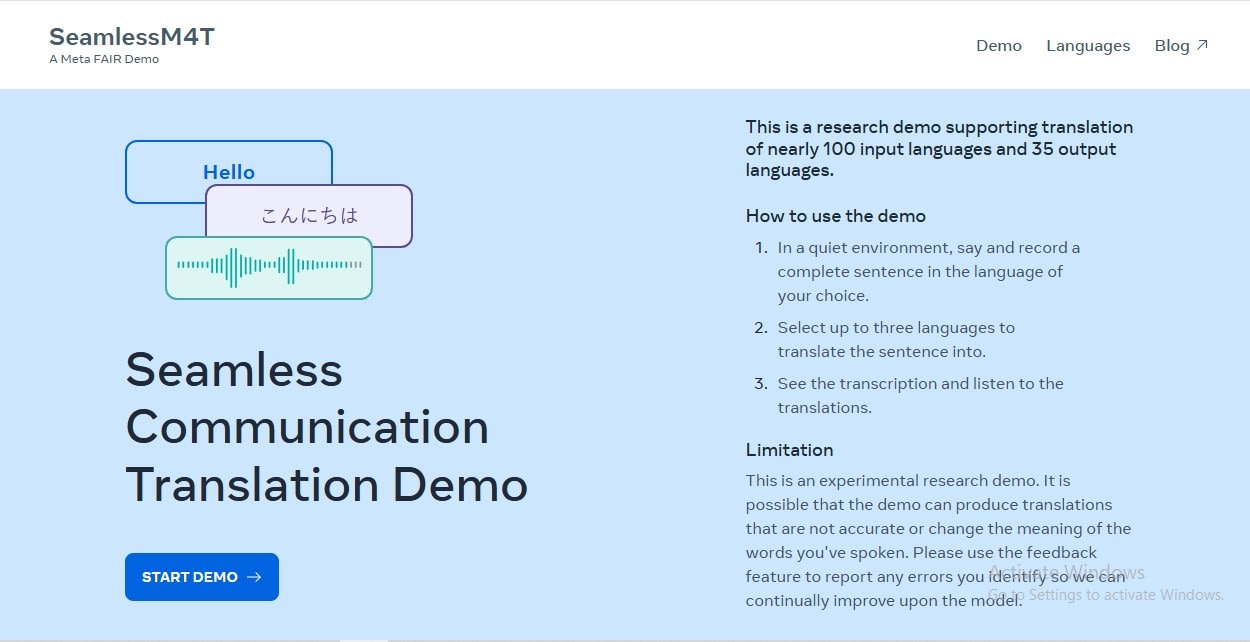This screenshot has width=1250, height=642.
Task: Click the research demo intro paragraph
Action: click(939, 149)
